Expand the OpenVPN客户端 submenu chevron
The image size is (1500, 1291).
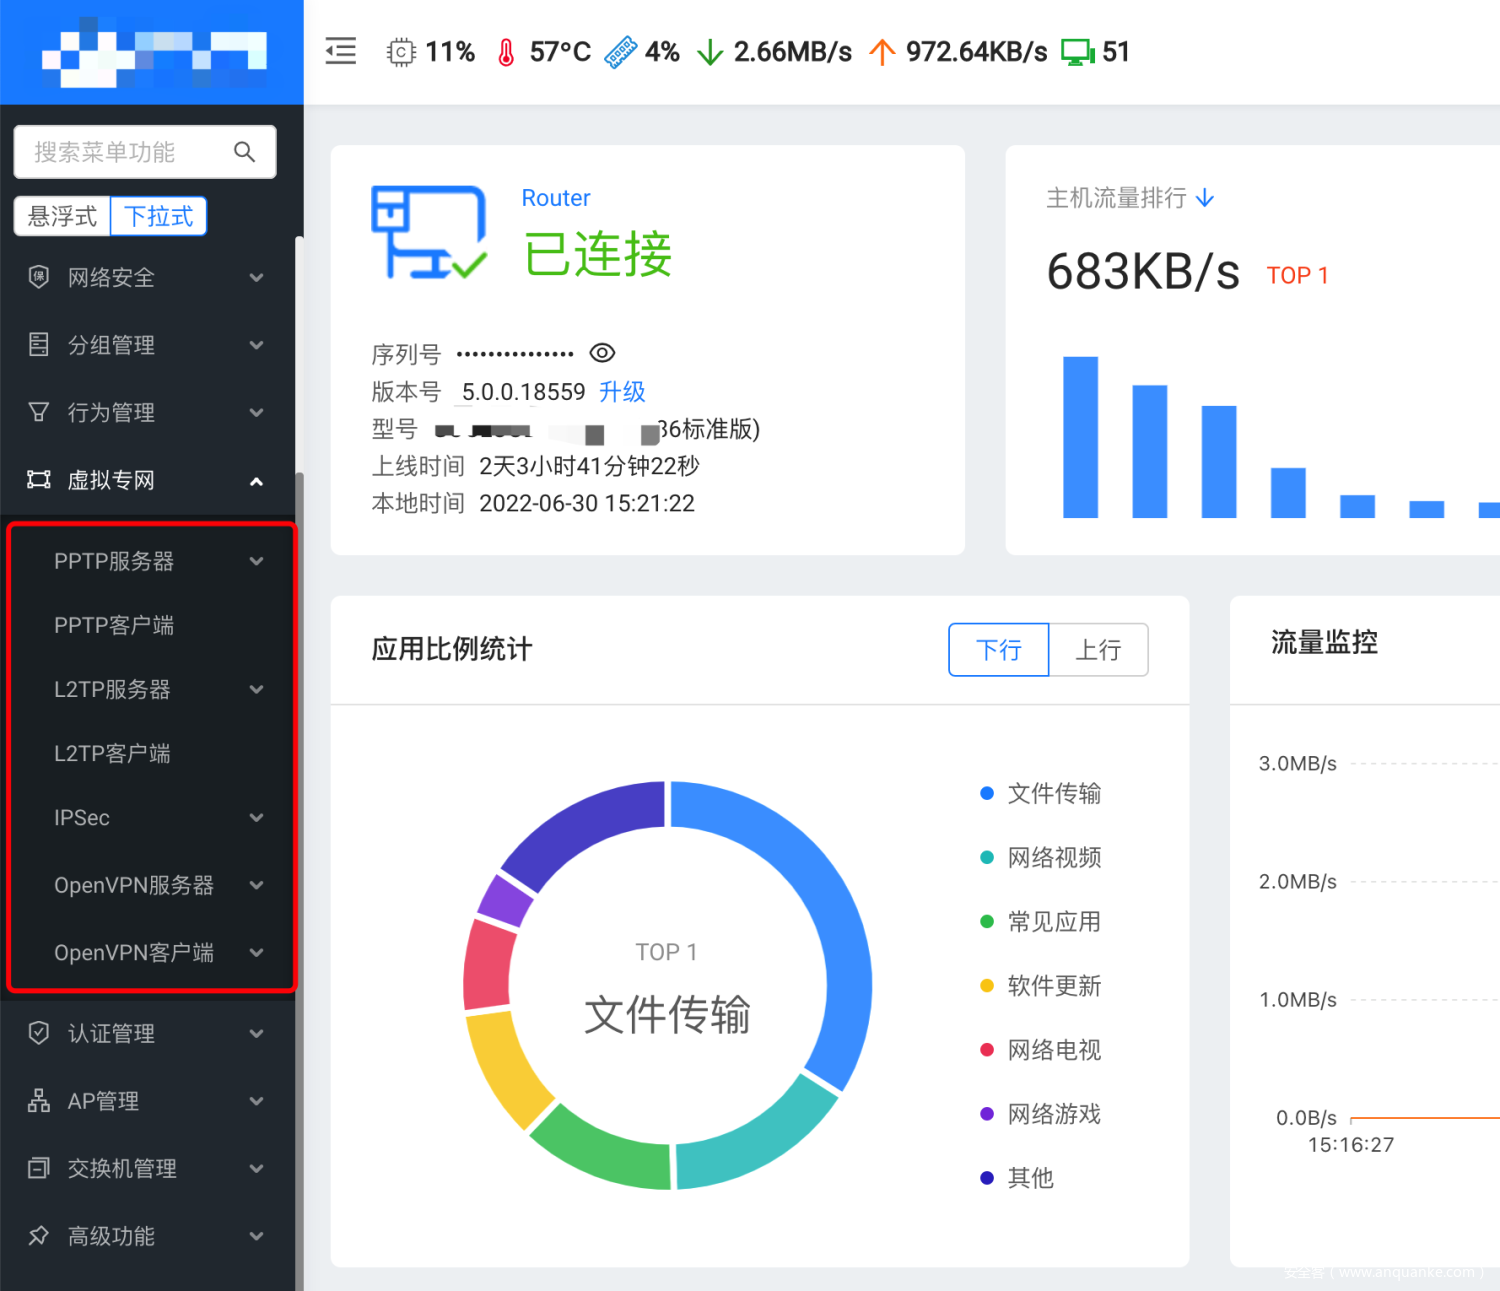257,953
